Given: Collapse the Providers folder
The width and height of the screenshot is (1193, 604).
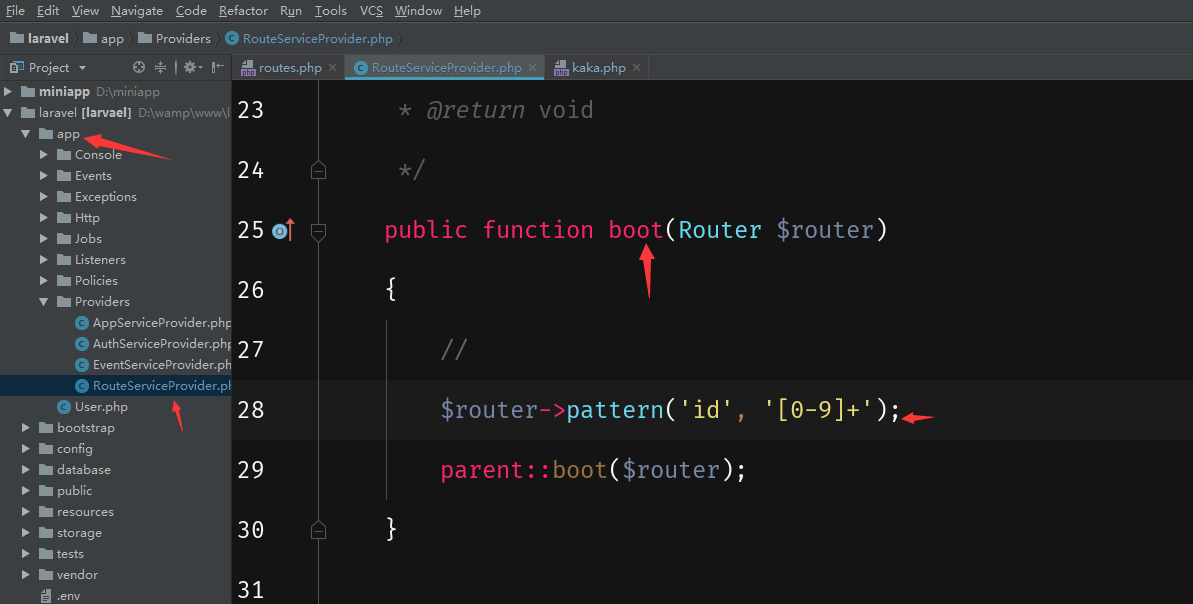Looking at the screenshot, I should pyautogui.click(x=44, y=302).
